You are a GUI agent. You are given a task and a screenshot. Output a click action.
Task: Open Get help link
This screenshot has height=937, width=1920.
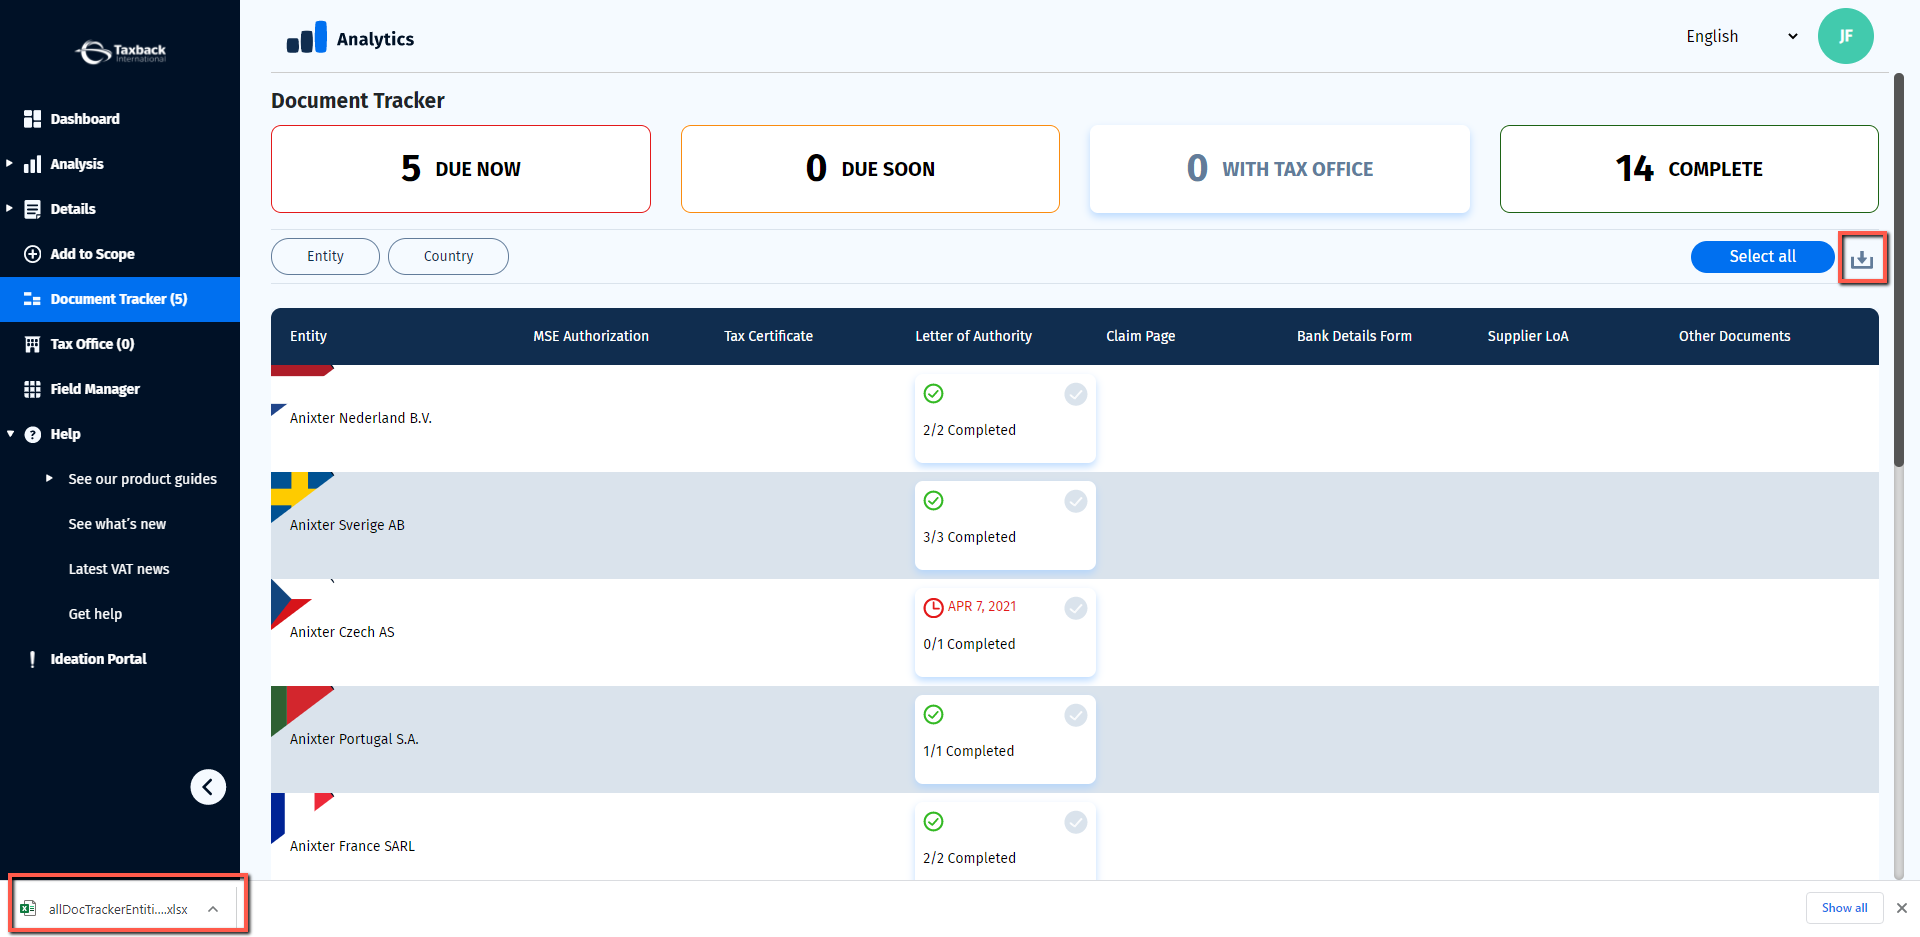pos(95,614)
